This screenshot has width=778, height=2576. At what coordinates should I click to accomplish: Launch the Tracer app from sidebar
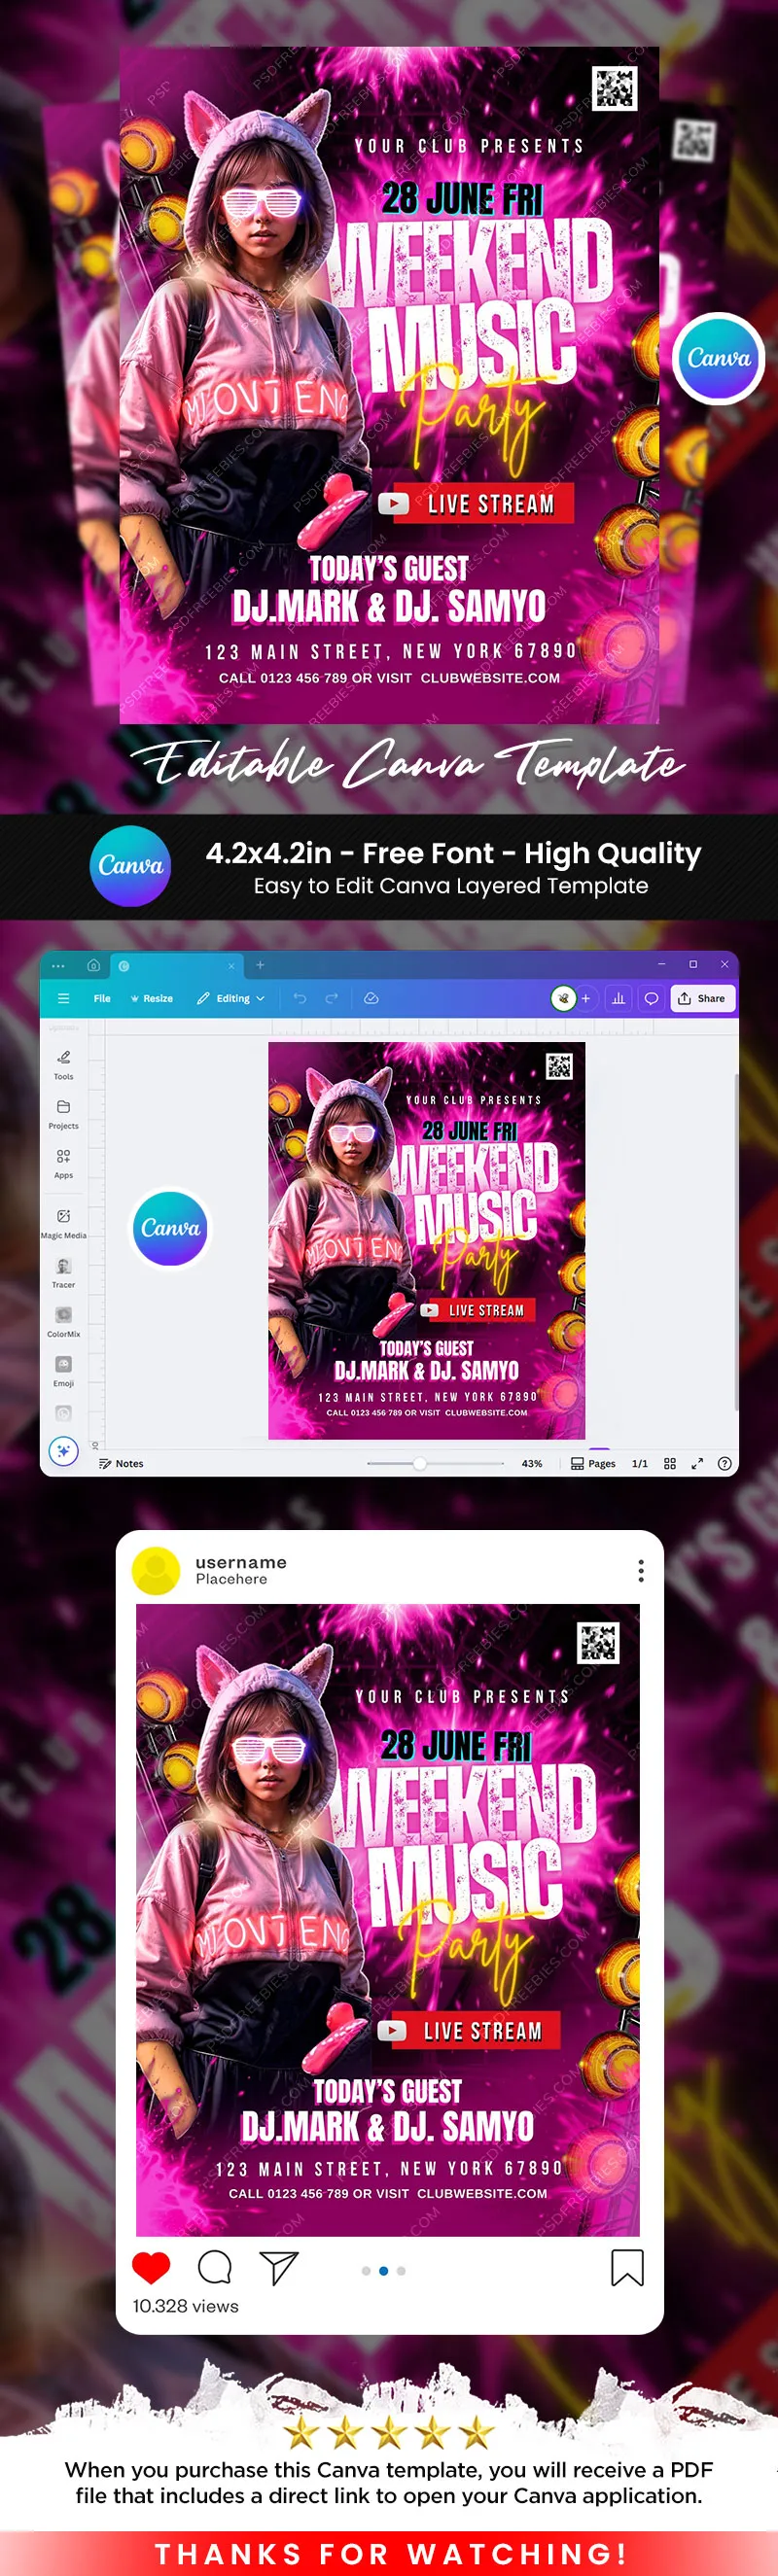pyautogui.click(x=63, y=1271)
